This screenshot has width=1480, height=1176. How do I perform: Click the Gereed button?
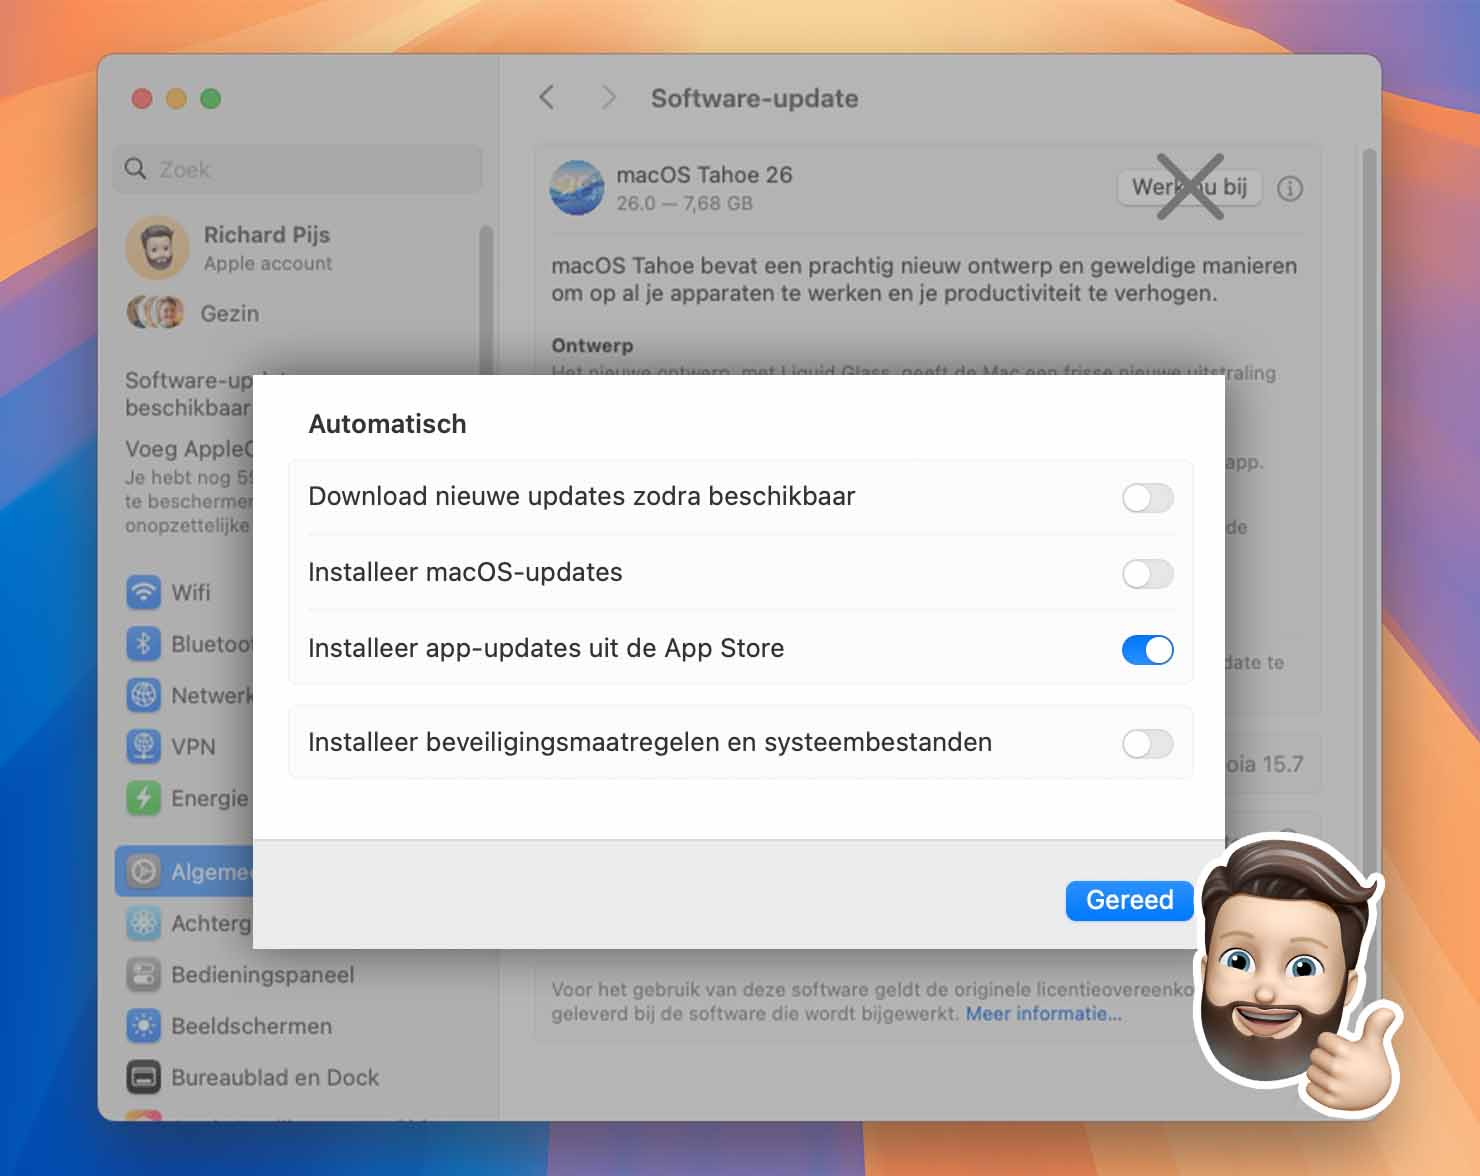click(x=1129, y=900)
